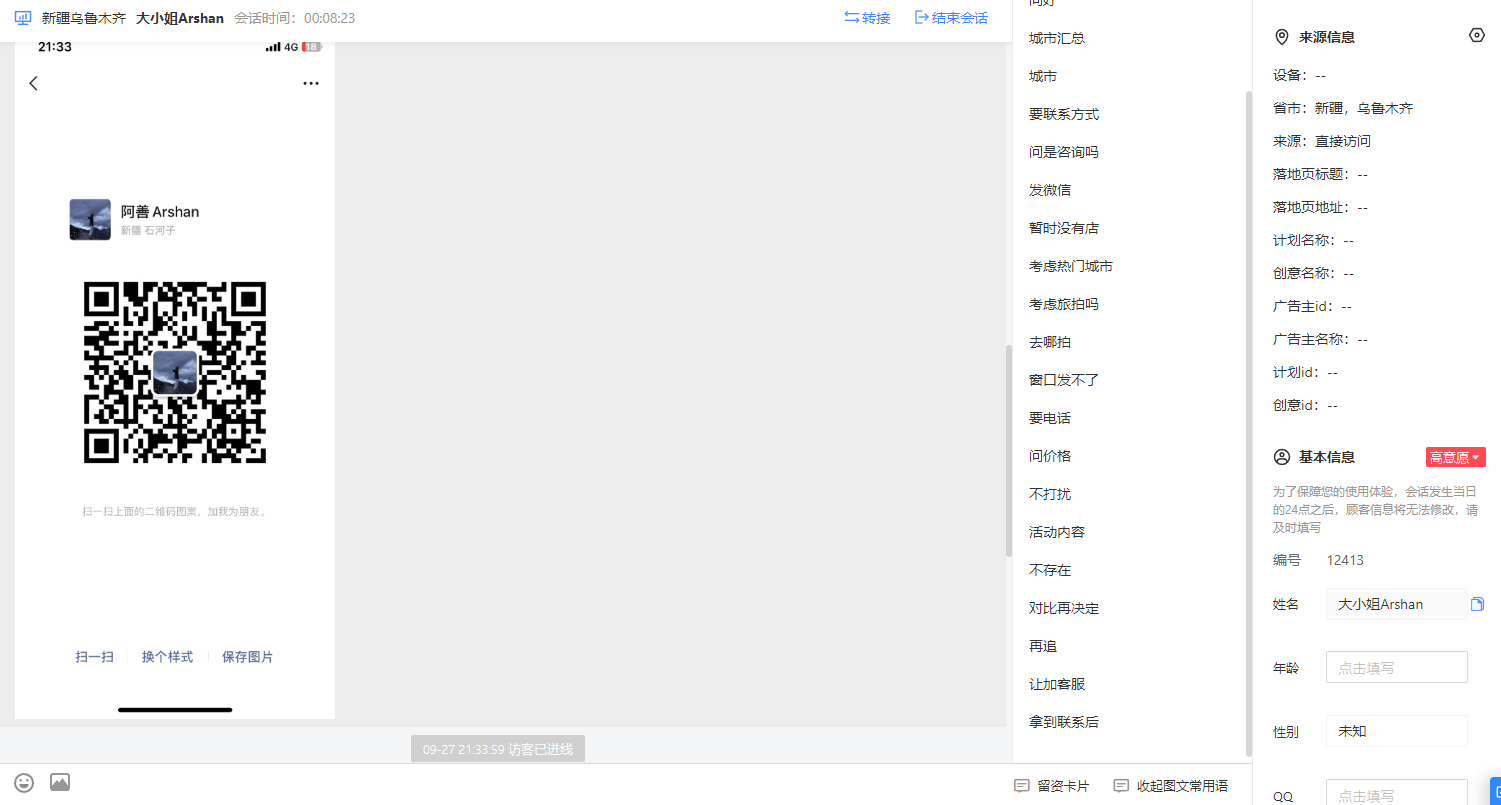Choose the phrase 考虑旅拍吗
The height and width of the screenshot is (805, 1501).
pos(1064,304)
